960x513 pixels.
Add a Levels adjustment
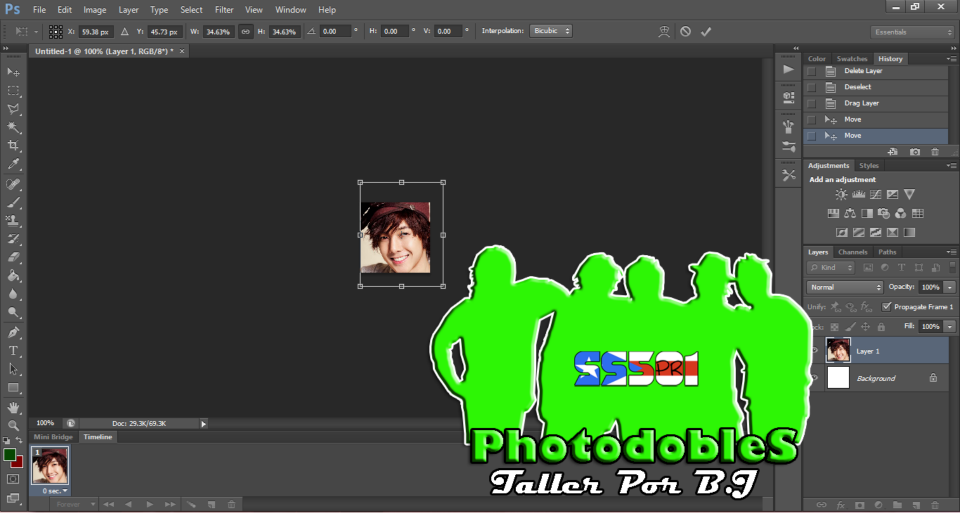(858, 195)
